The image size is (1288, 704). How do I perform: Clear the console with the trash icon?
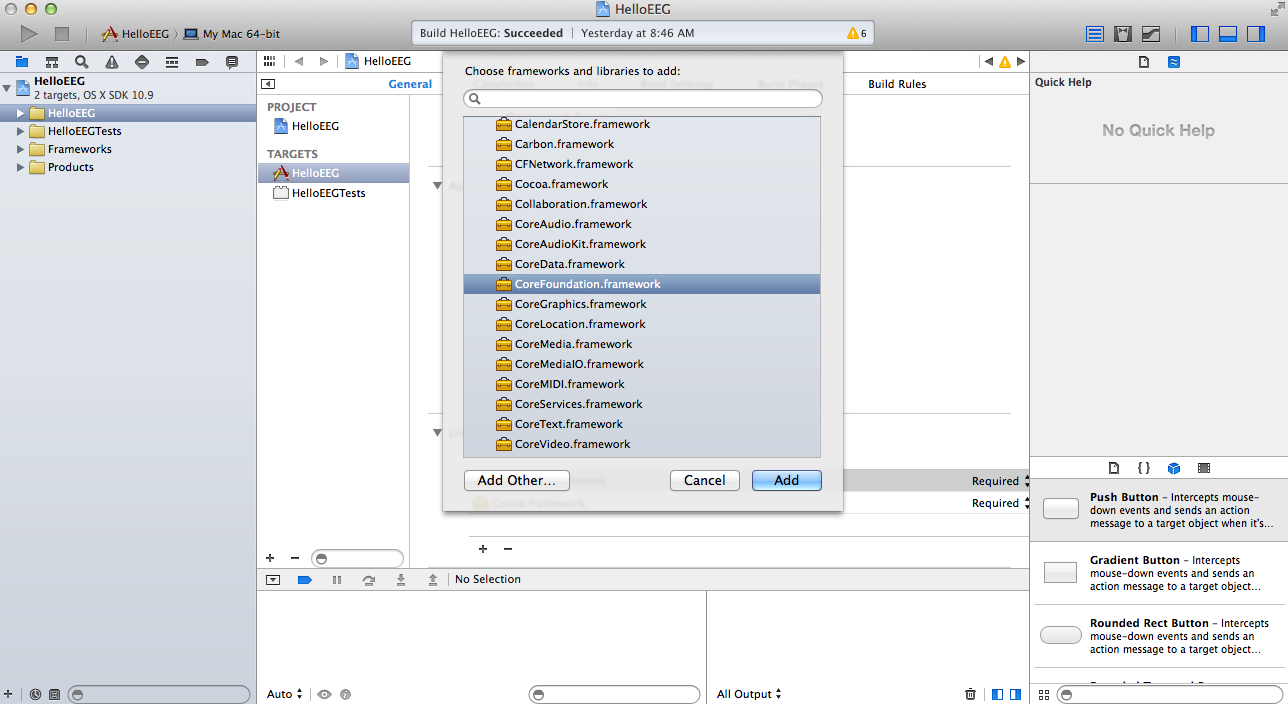[x=970, y=694]
